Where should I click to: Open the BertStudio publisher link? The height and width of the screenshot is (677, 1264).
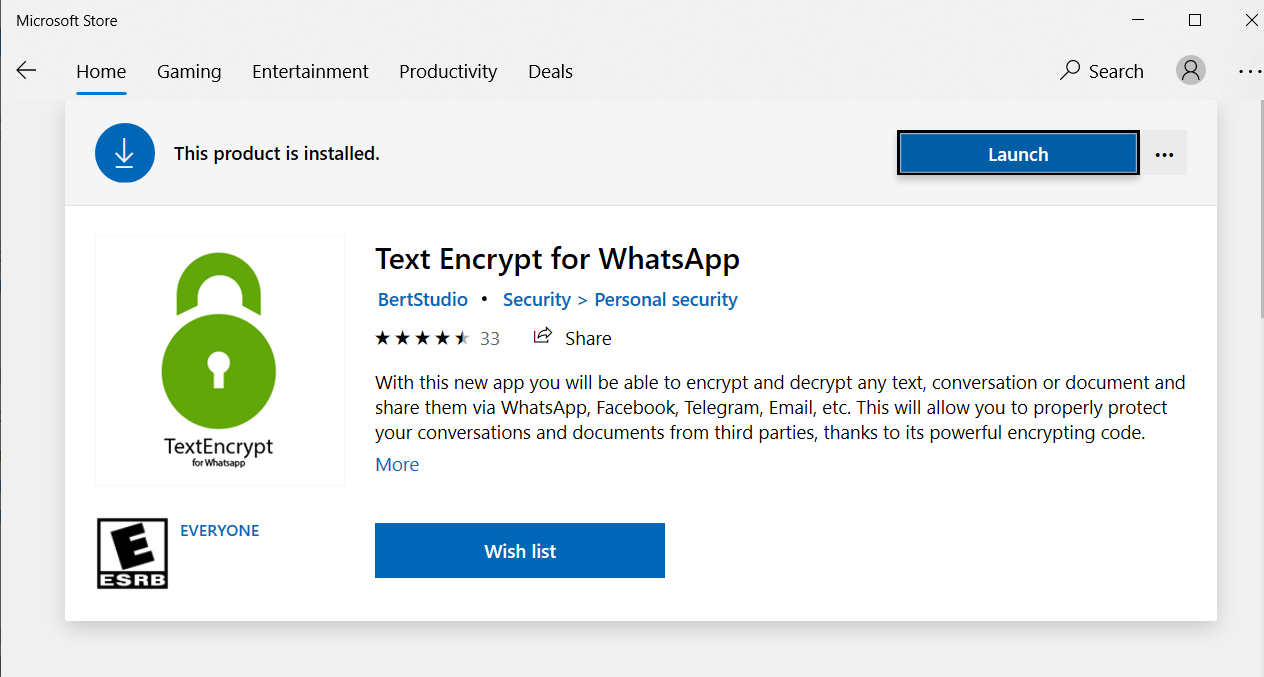(423, 300)
